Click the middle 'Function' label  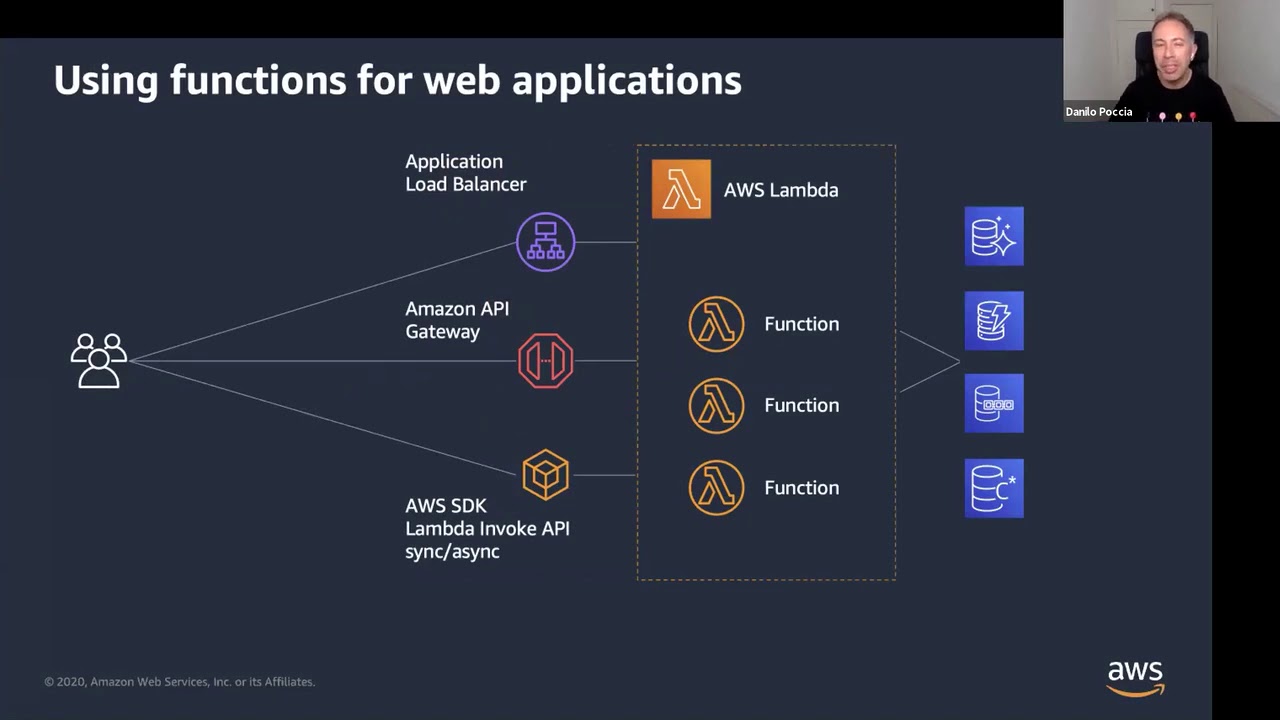click(x=801, y=405)
